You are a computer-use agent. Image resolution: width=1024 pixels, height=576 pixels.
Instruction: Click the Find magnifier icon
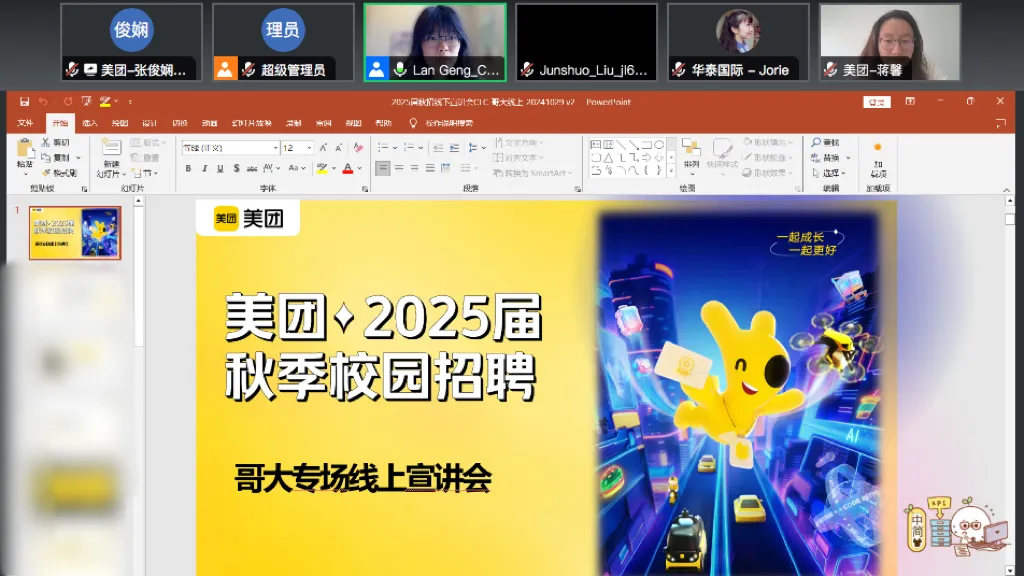(816, 142)
